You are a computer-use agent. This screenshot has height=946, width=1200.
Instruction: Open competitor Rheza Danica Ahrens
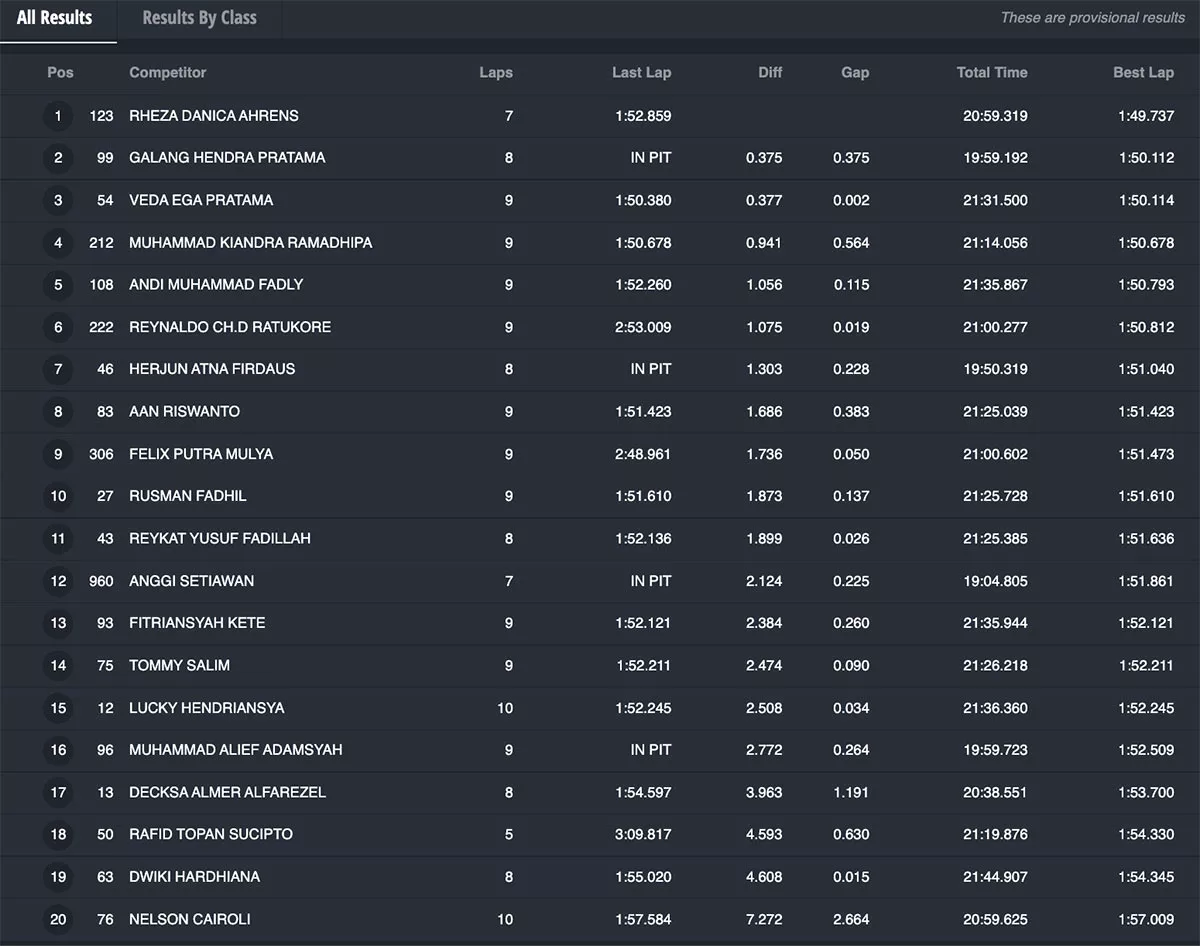214,116
